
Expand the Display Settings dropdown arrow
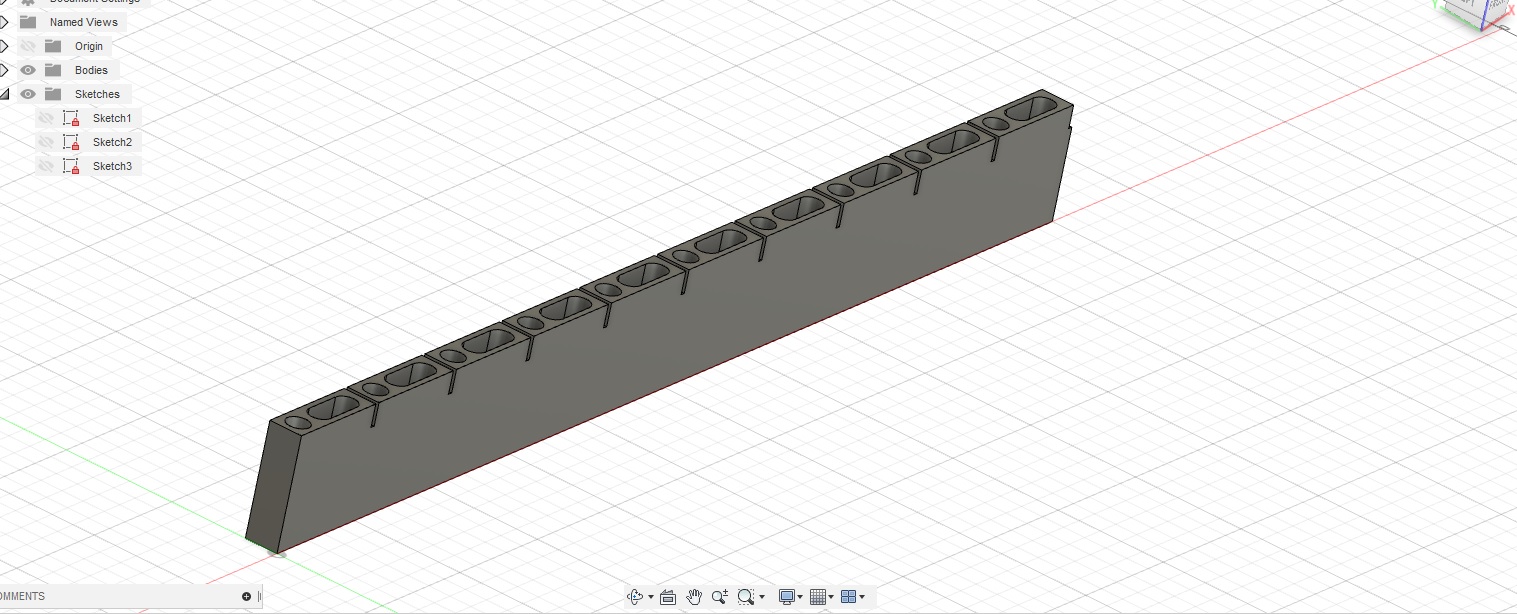tap(800, 597)
